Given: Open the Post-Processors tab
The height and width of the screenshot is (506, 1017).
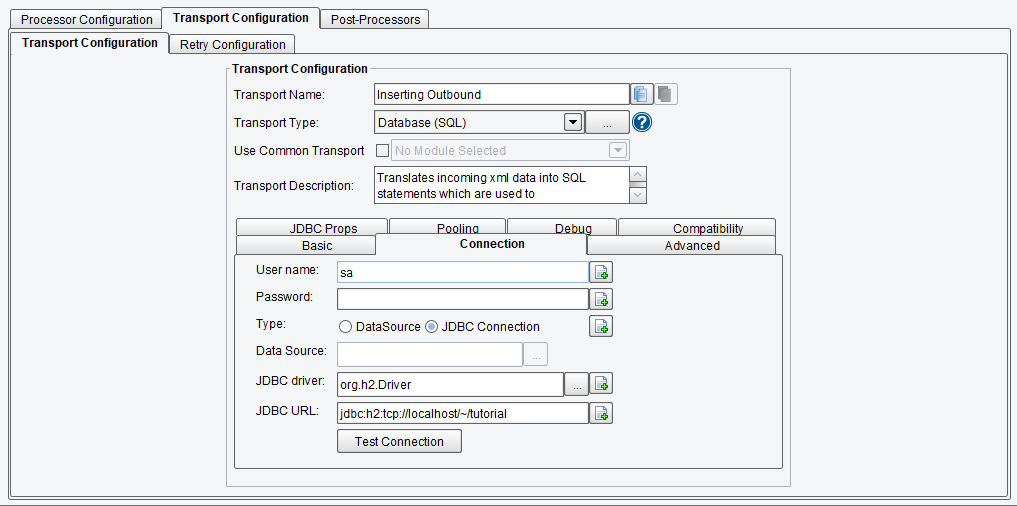Looking at the screenshot, I should pyautogui.click(x=375, y=19).
